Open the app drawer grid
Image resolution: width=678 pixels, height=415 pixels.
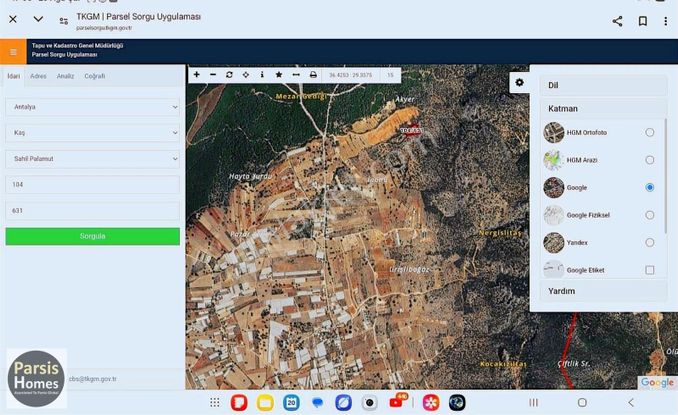[214, 403]
